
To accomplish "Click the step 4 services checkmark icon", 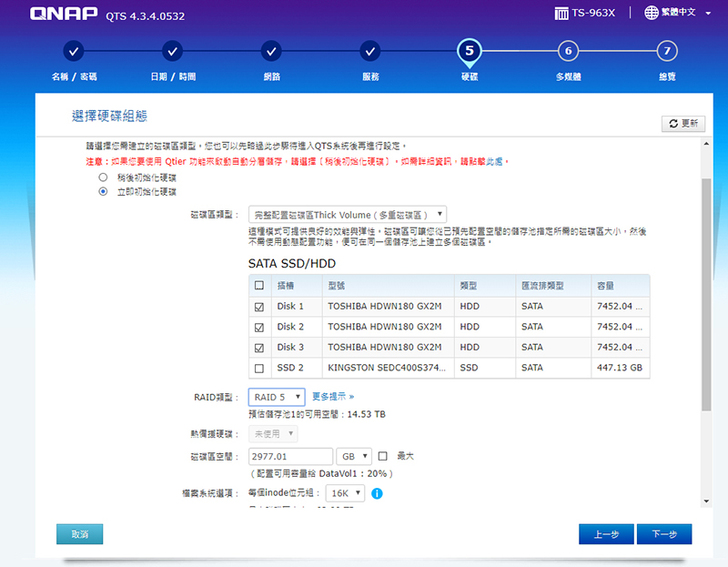I will click(370, 51).
